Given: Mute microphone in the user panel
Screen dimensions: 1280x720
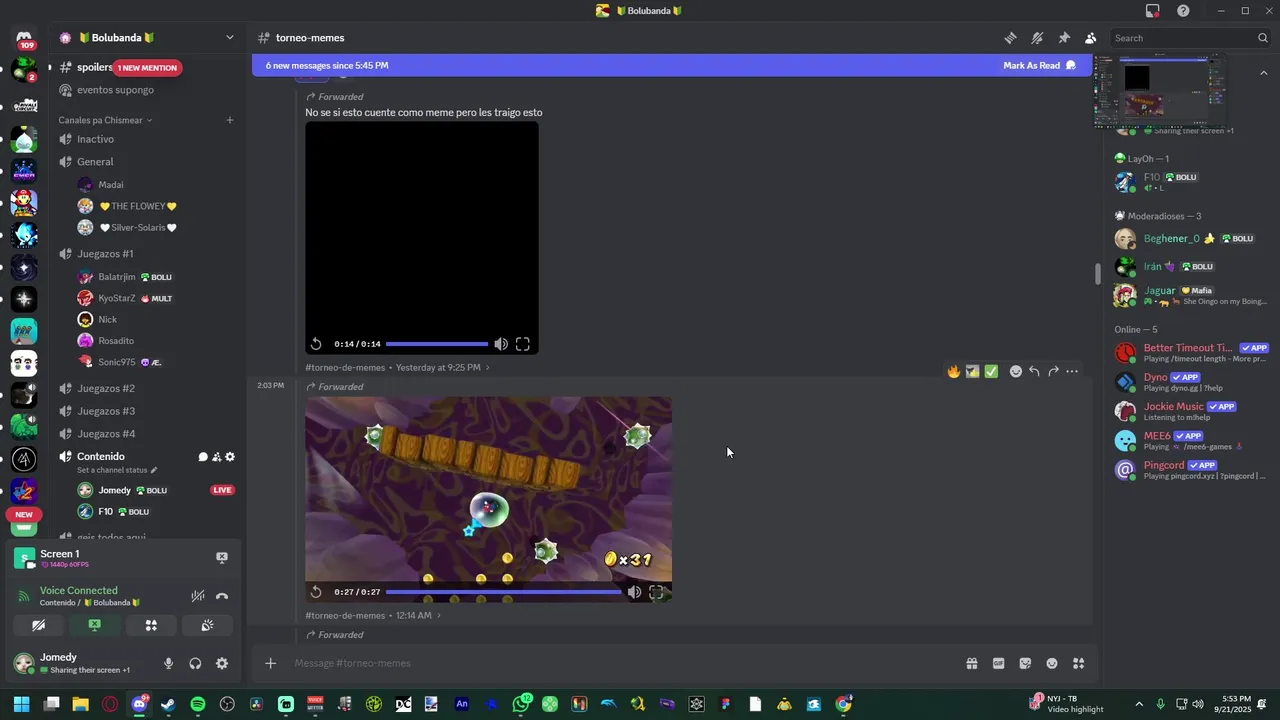Looking at the screenshot, I should click(x=168, y=663).
